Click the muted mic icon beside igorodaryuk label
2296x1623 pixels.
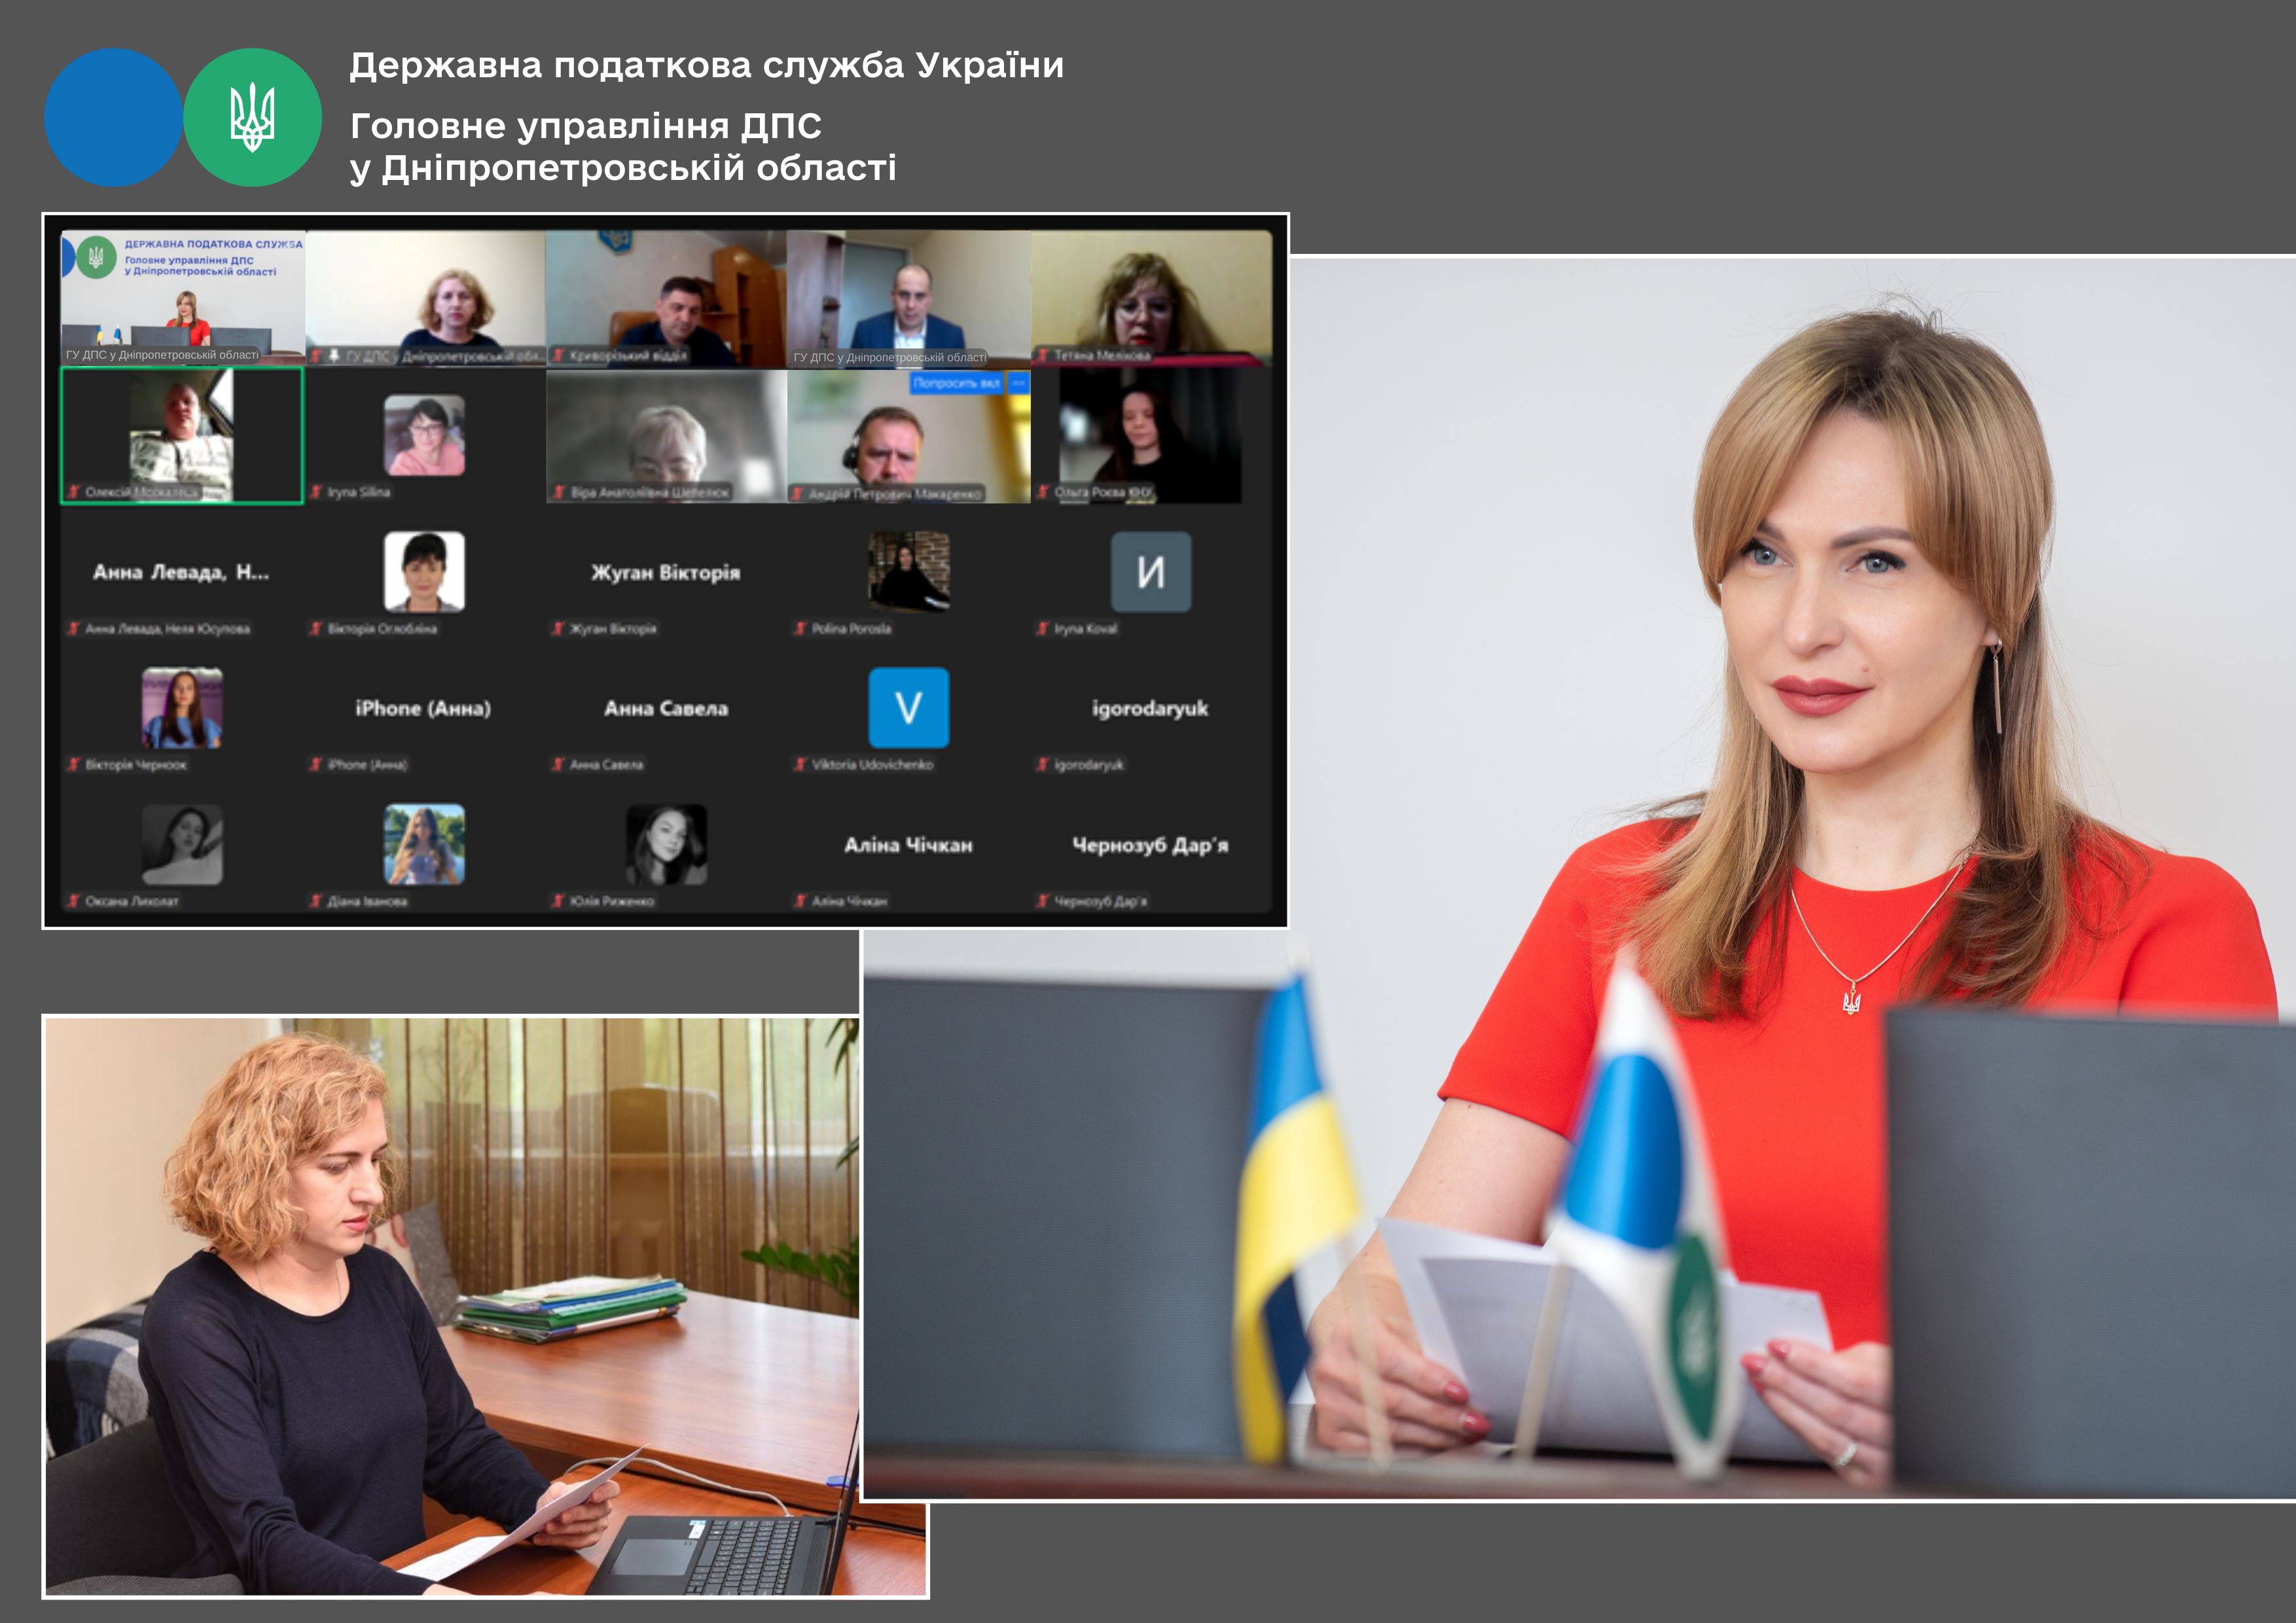click(1042, 764)
